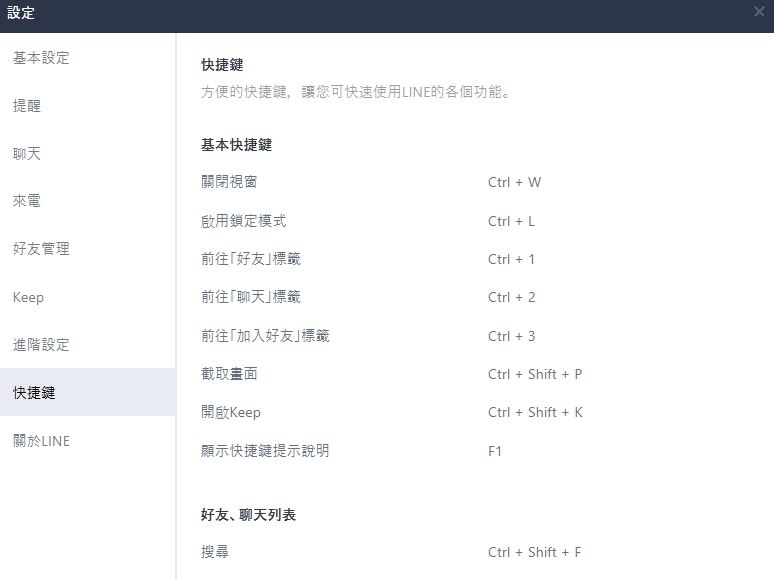Select the Ctrl + 3 shortcut value
774x579 pixels.
coord(511,336)
